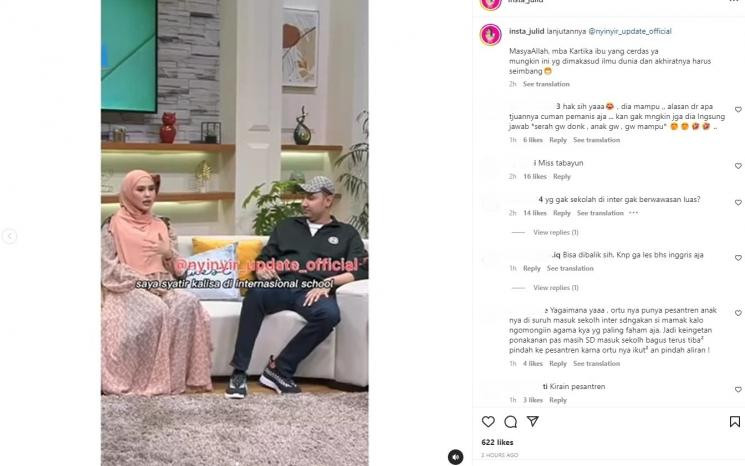View the 622 likes list
745x466 pixels.
pos(497,442)
